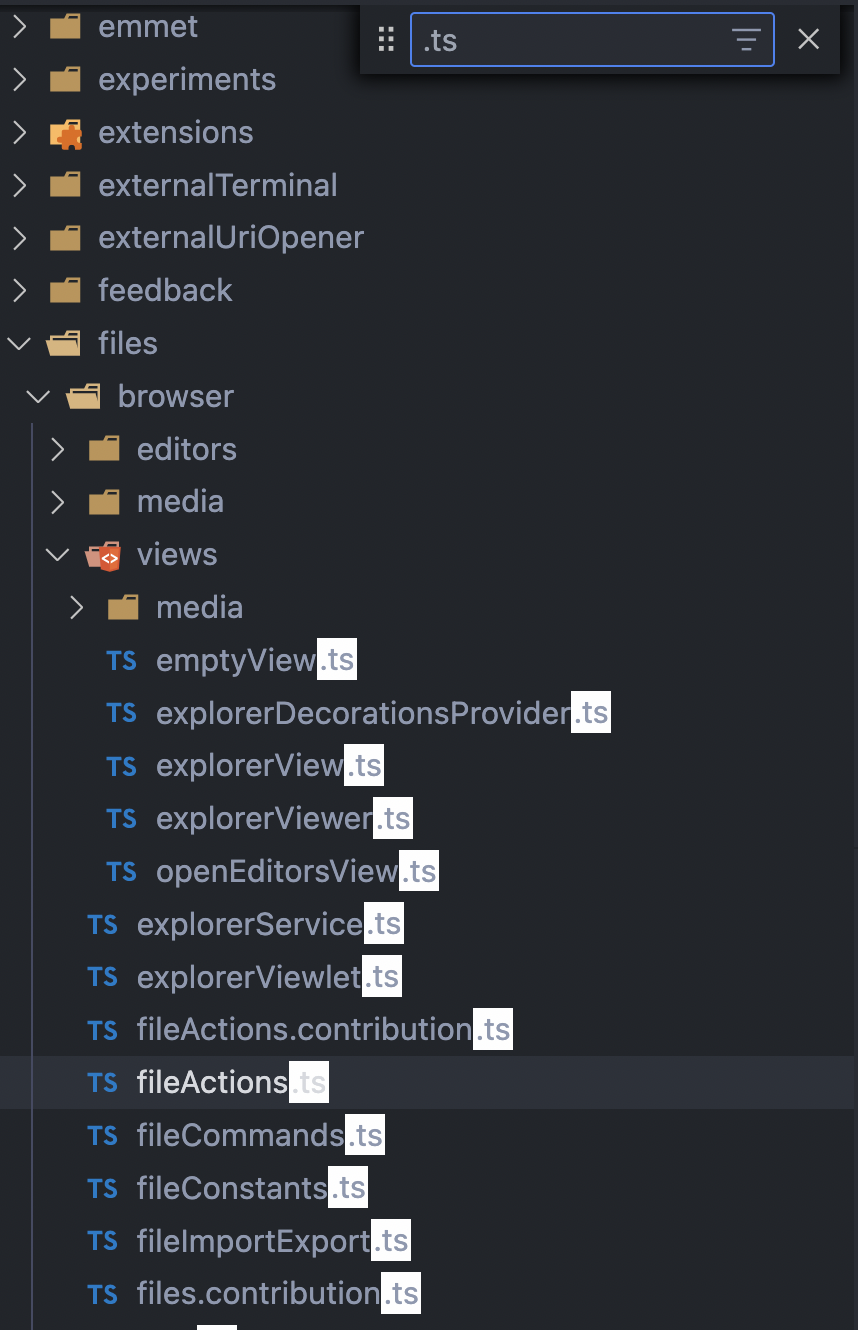Image resolution: width=858 pixels, height=1330 pixels.
Task: Click inside the .ts search input field
Action: (560, 39)
